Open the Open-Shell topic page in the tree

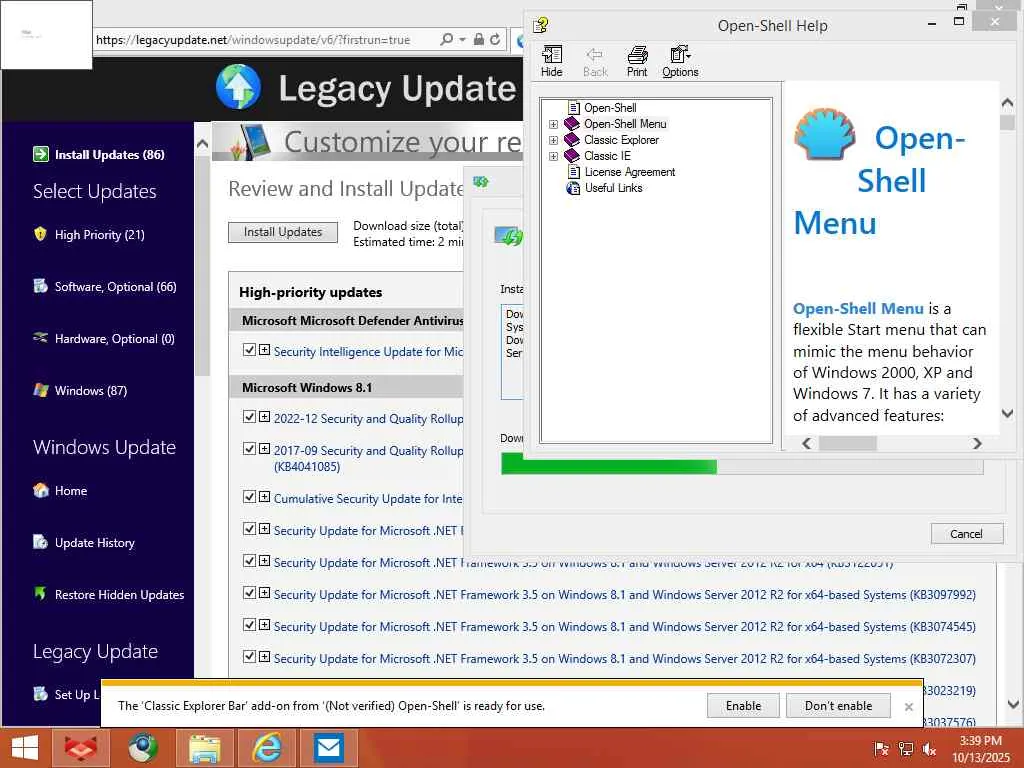(x=610, y=108)
